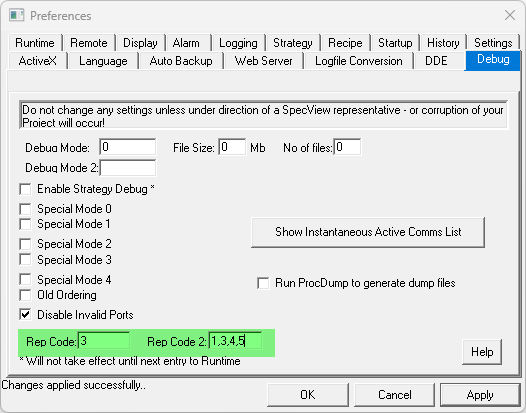Switch to the Runtime tab
Image resolution: width=526 pixels, height=413 pixels.
(35, 43)
